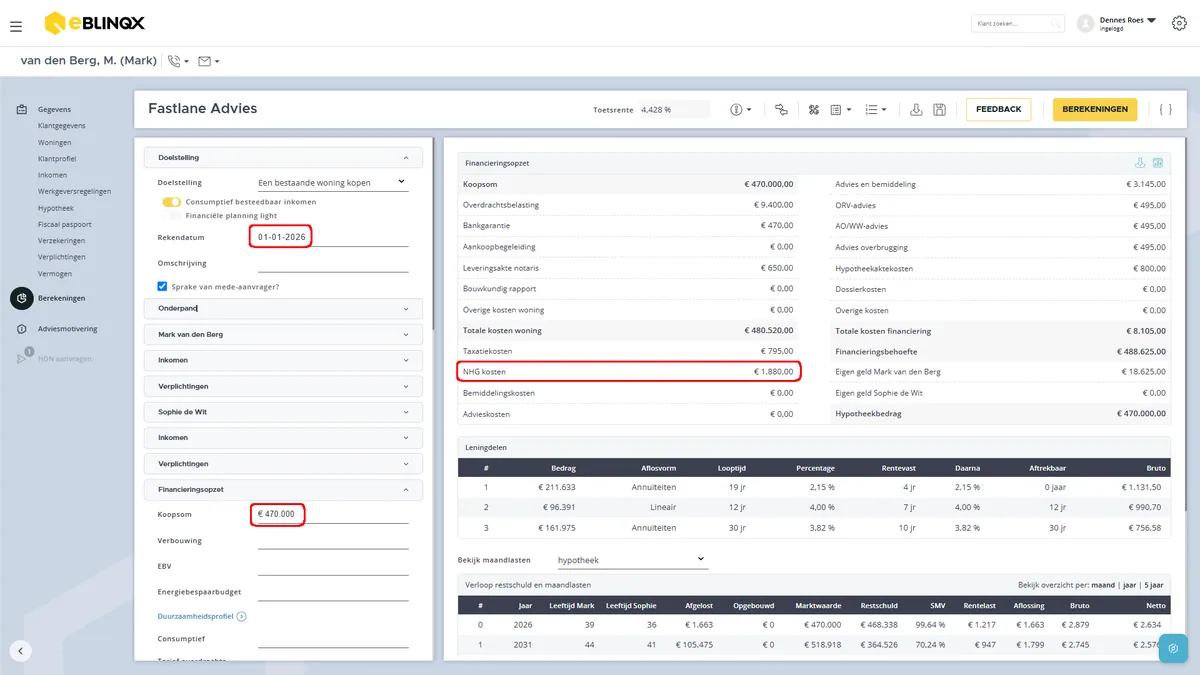Open the email envelope icon beside client name

click(208, 61)
